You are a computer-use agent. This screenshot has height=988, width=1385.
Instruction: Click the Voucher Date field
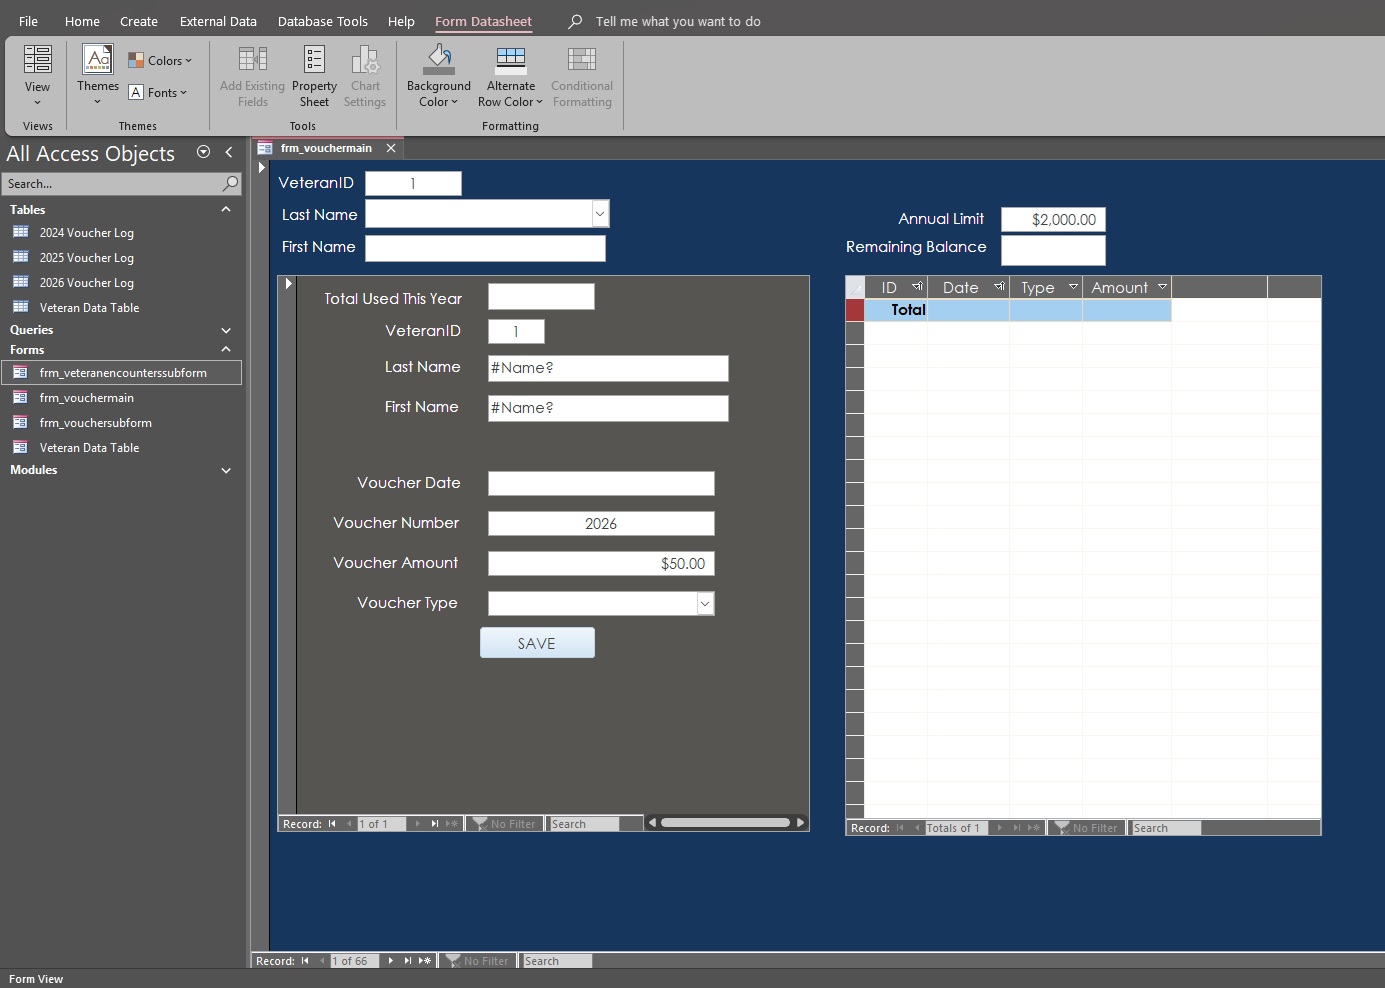(x=601, y=484)
